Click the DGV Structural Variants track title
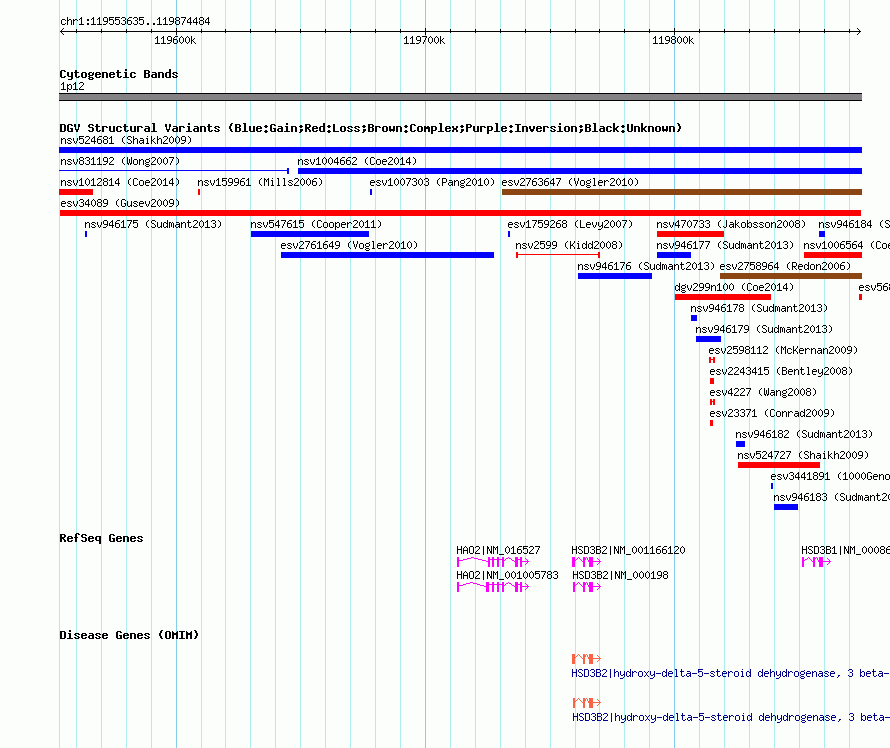The height and width of the screenshot is (748, 890). pos(370,128)
